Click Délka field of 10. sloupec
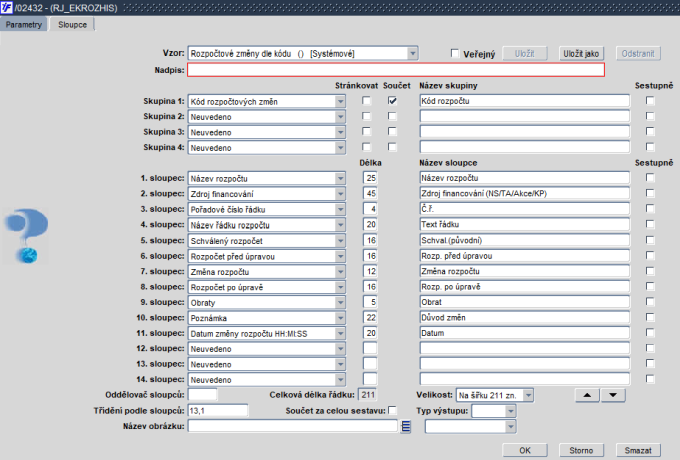The width and height of the screenshot is (680, 460). point(370,317)
